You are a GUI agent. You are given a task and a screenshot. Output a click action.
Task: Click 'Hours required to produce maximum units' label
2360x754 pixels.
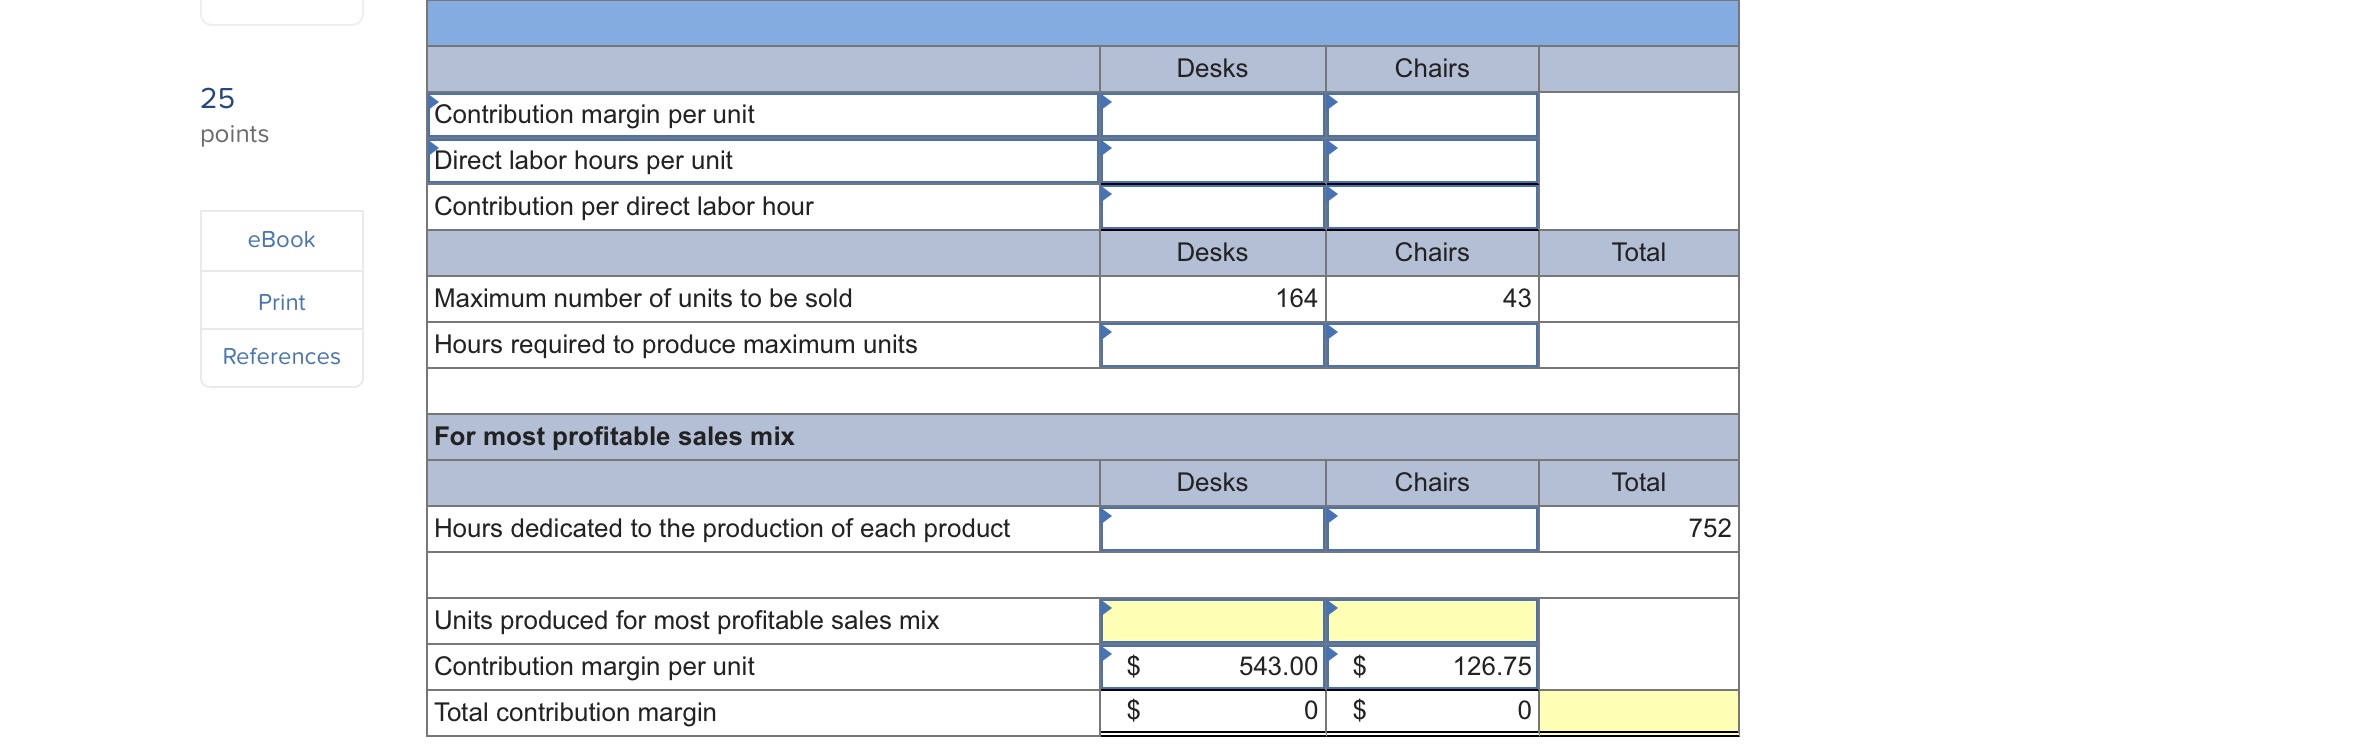click(675, 345)
